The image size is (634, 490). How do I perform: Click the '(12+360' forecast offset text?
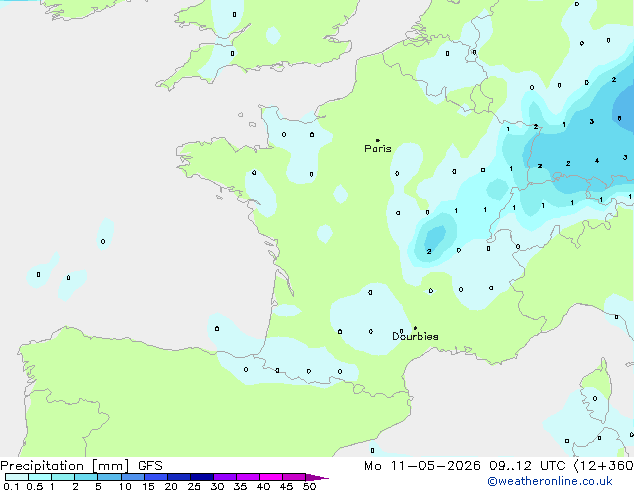(x=603, y=466)
